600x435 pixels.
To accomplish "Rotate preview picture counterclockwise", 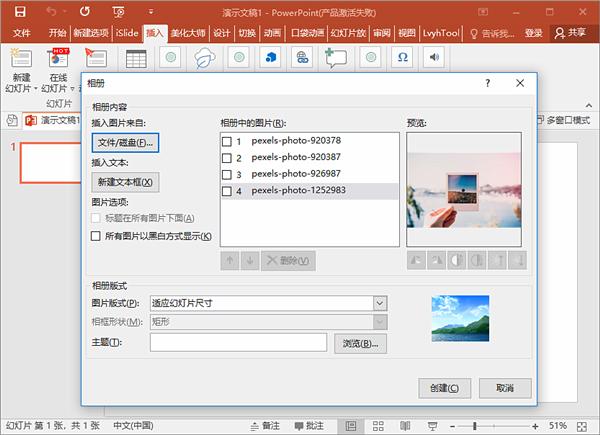I will (416, 261).
